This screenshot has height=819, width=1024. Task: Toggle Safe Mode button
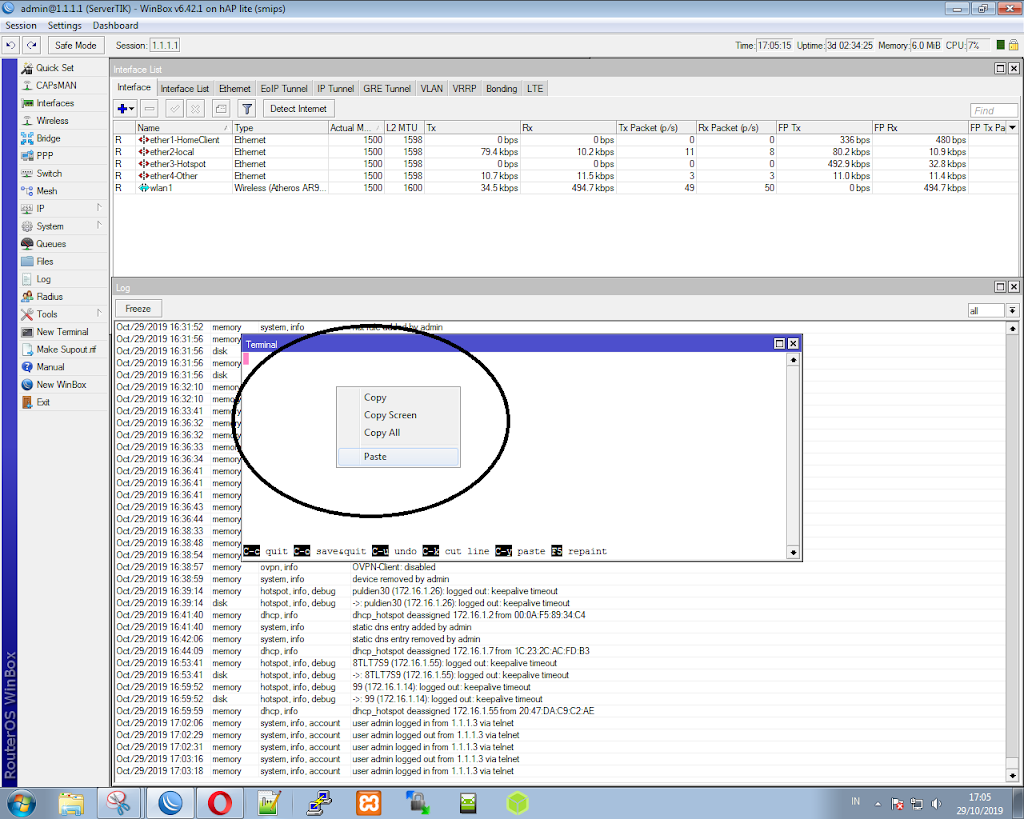point(76,46)
